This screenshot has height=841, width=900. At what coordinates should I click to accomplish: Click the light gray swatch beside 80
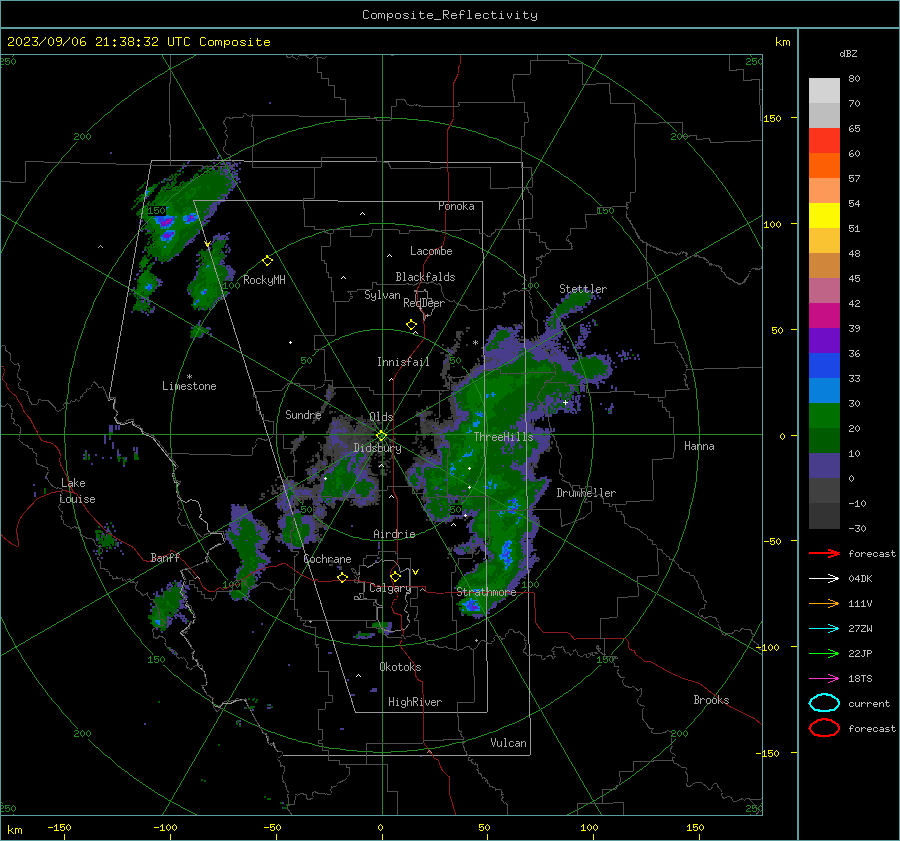[824, 91]
